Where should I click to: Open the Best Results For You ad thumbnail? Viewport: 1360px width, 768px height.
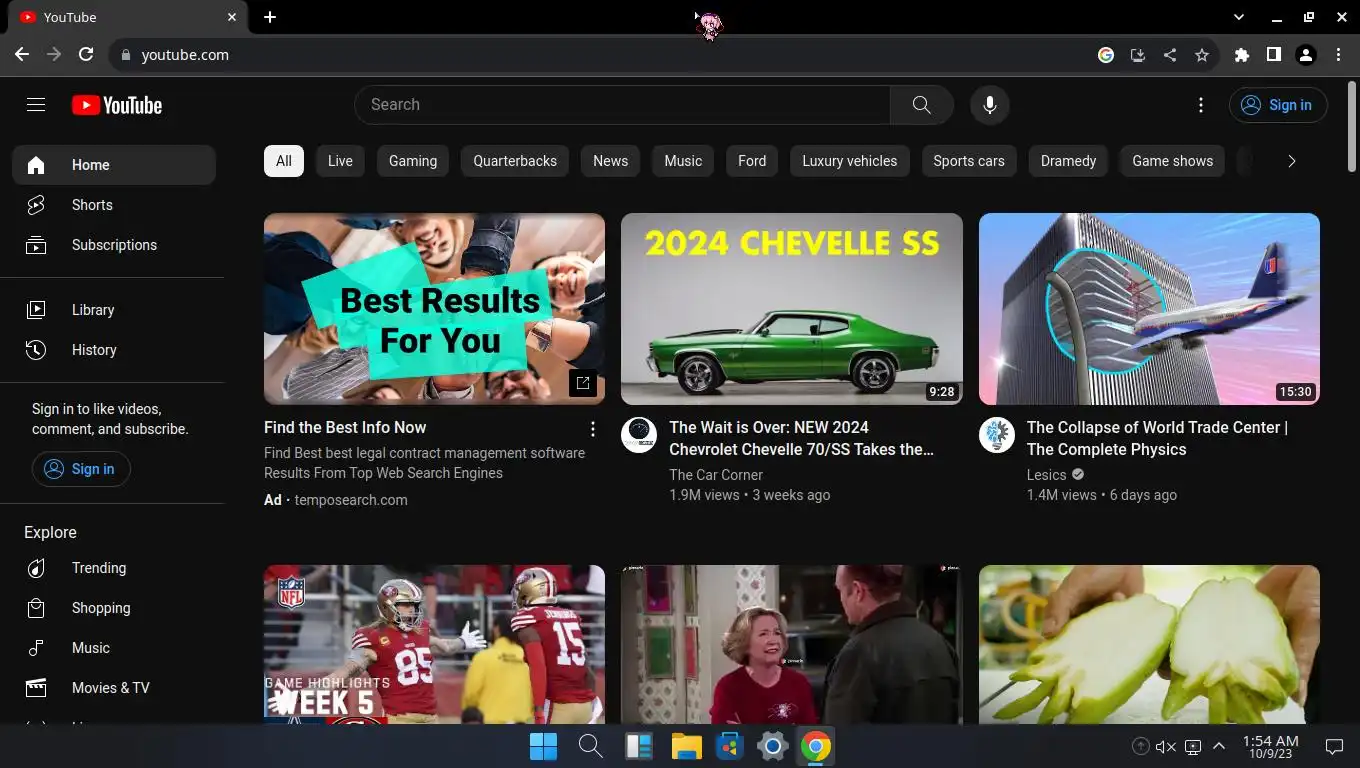coord(434,309)
